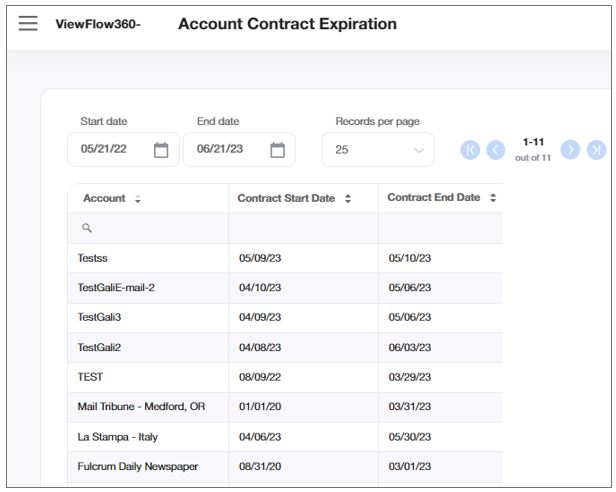Open the hamburger navigation menu
The image size is (616, 492).
[28, 24]
